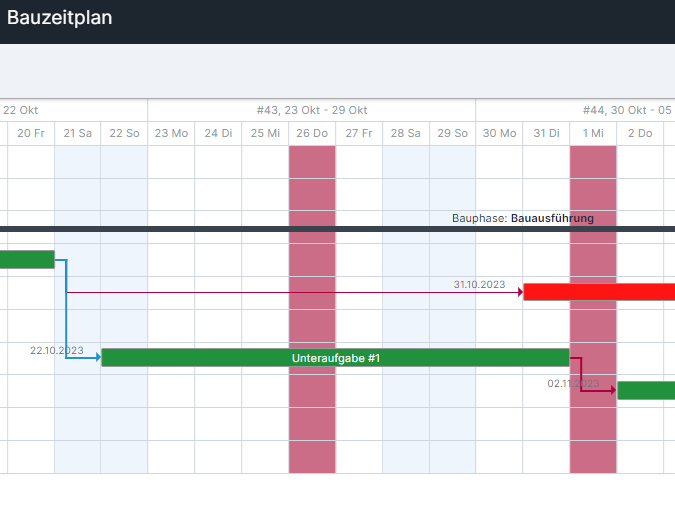
Task: Click the green bar ending on 20 Fr
Action: coord(27,260)
